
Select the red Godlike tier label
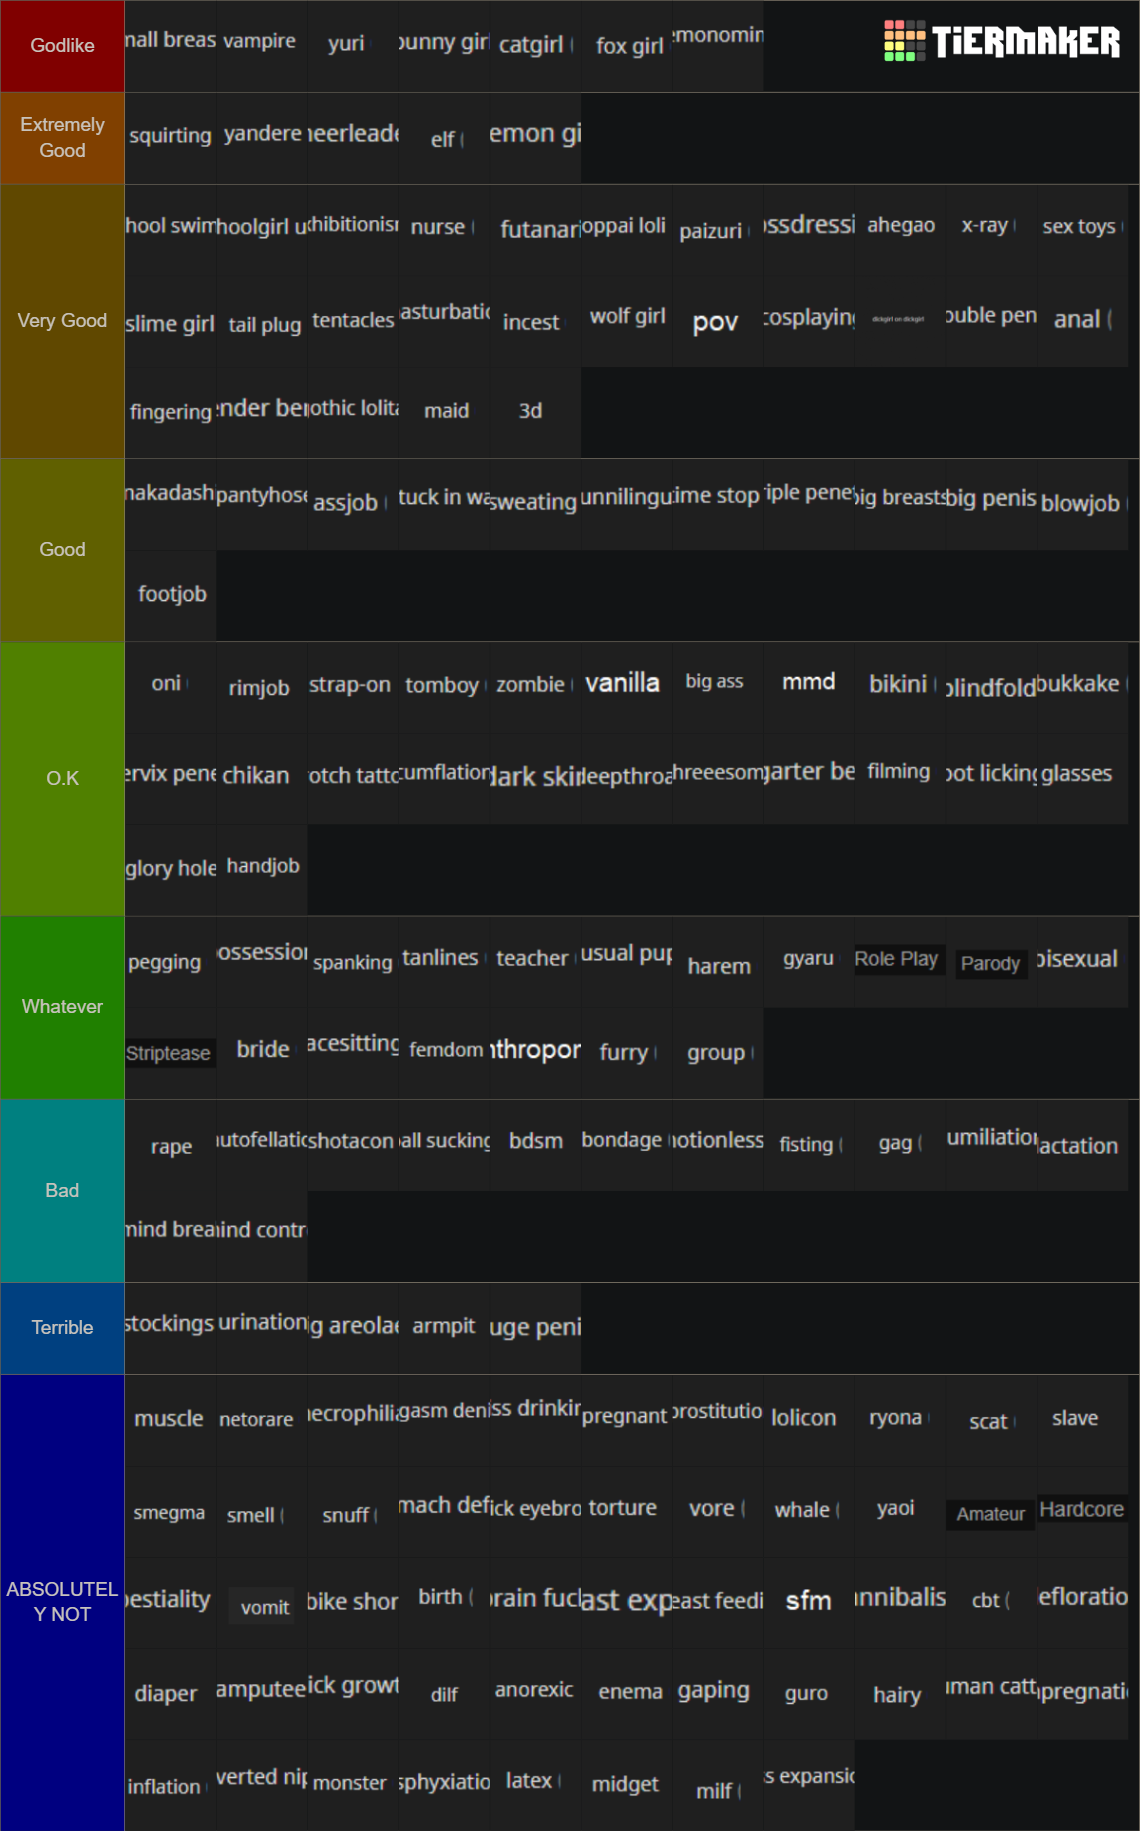[62, 46]
